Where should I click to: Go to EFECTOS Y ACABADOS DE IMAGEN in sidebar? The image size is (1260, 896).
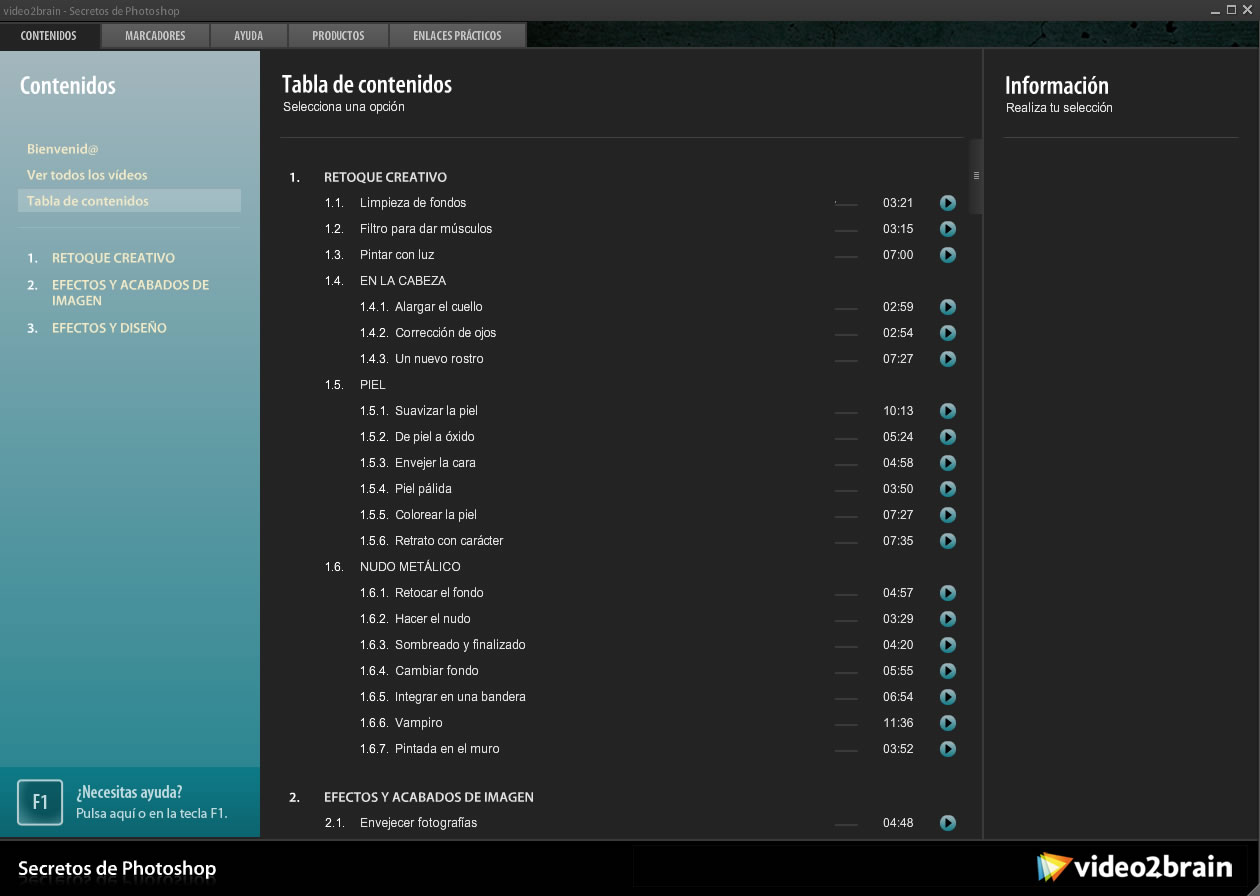click(x=130, y=293)
